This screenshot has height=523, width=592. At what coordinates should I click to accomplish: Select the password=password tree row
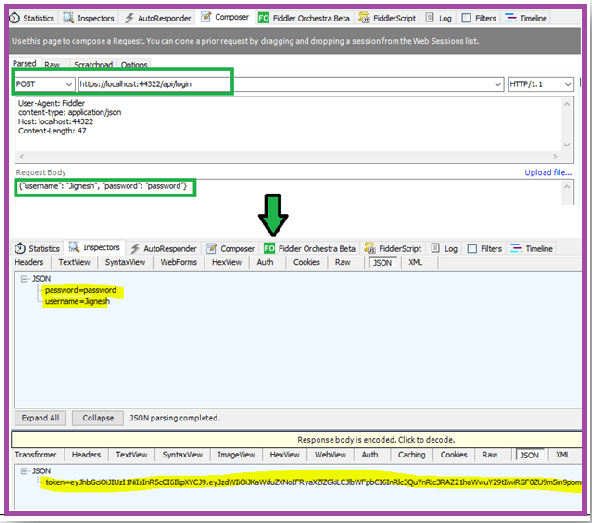tap(80, 290)
